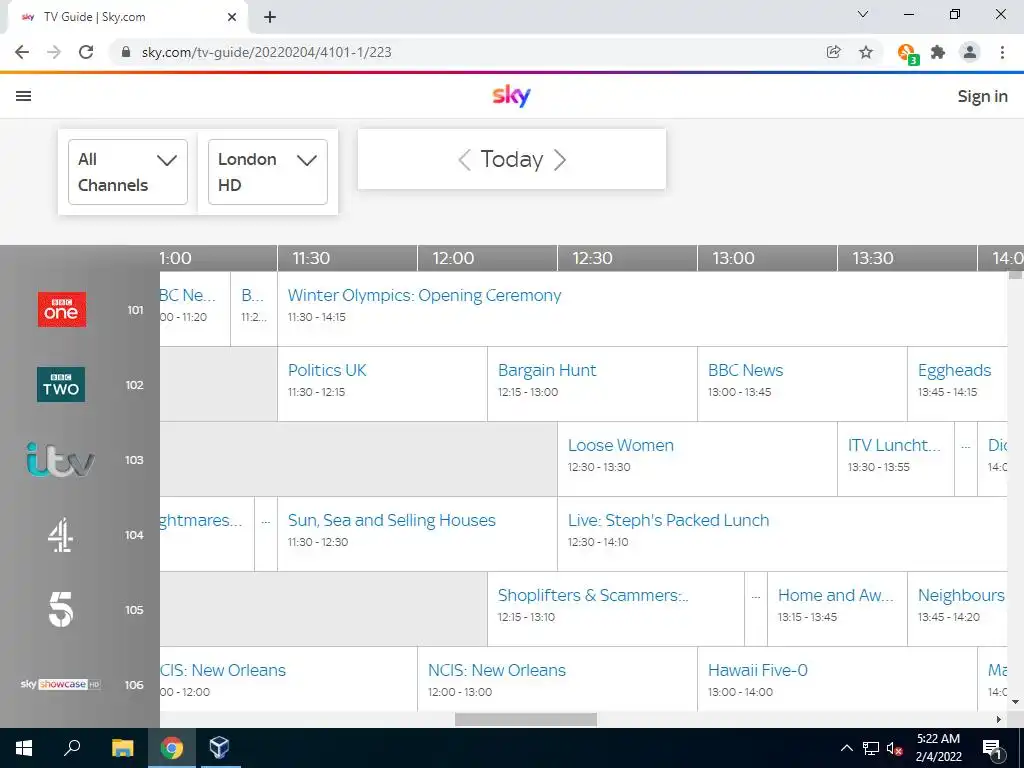1024x768 pixels.
Task: Open the short B... 11:2 BBC One listing
Action: [x=254, y=309]
